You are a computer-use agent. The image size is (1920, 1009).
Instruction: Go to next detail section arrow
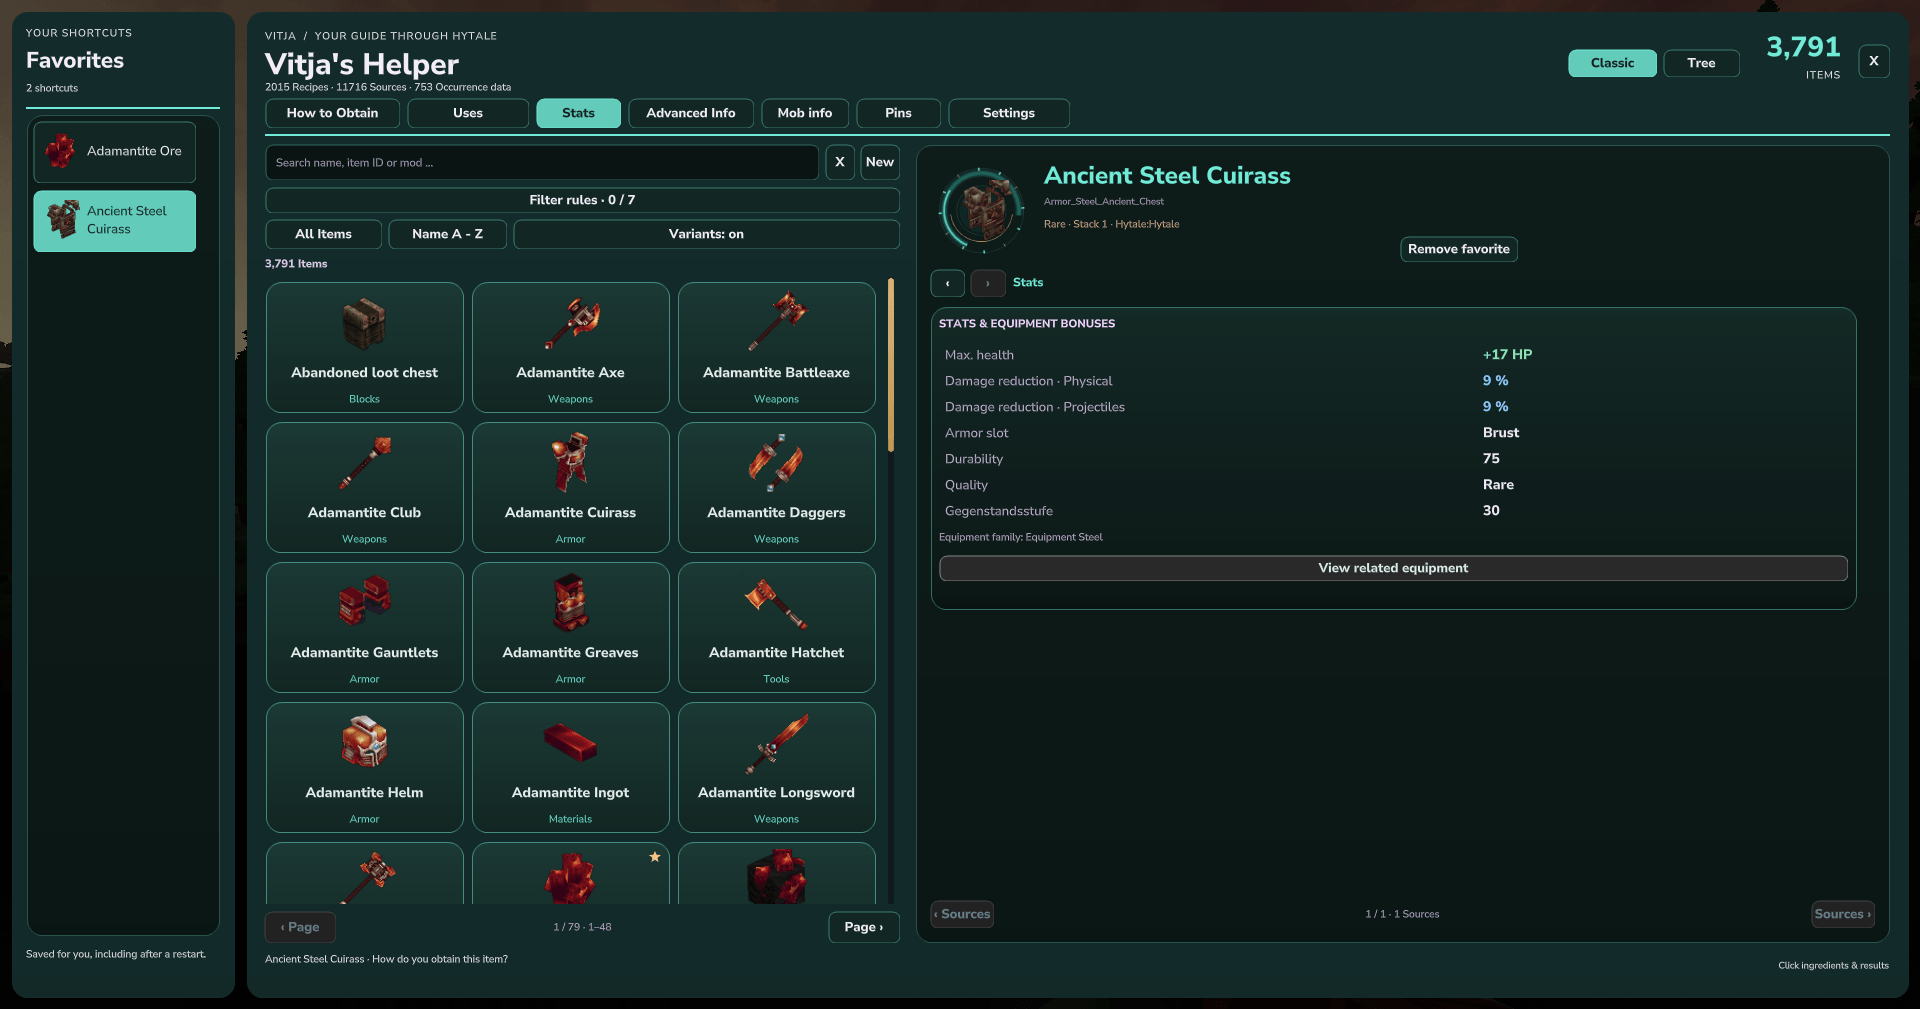(x=988, y=283)
